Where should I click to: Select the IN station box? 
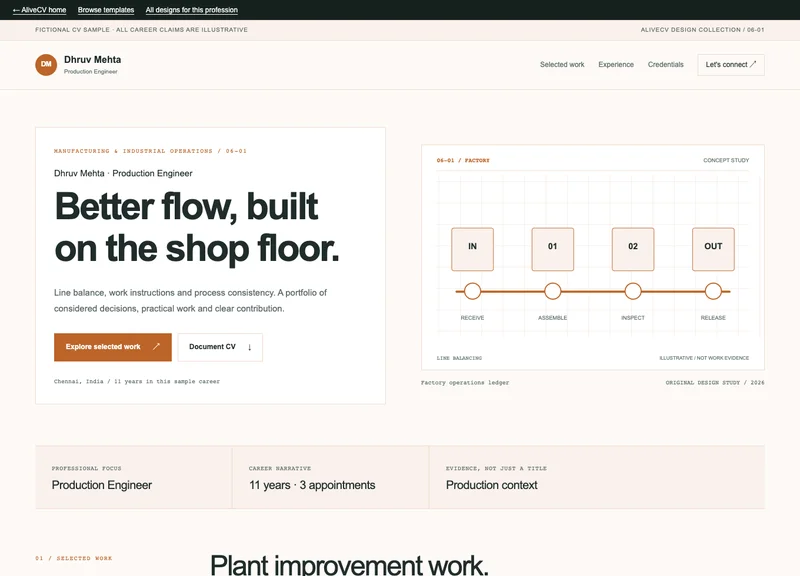point(472,249)
